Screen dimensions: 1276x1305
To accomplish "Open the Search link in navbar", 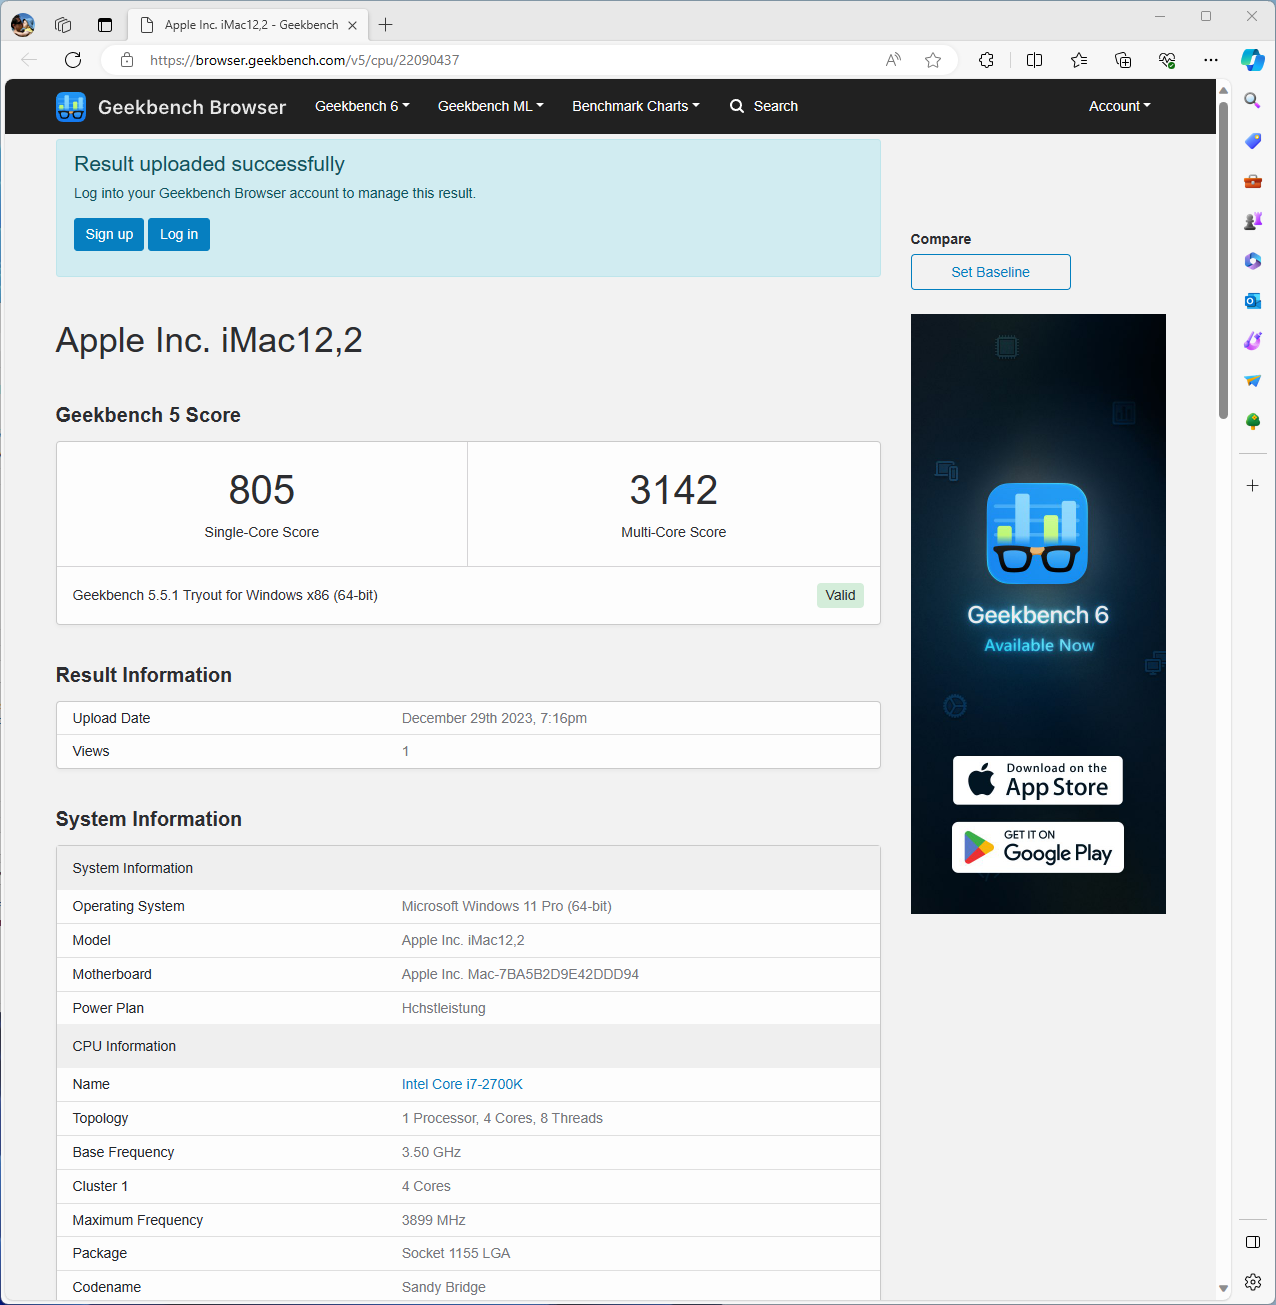I will tap(764, 106).
